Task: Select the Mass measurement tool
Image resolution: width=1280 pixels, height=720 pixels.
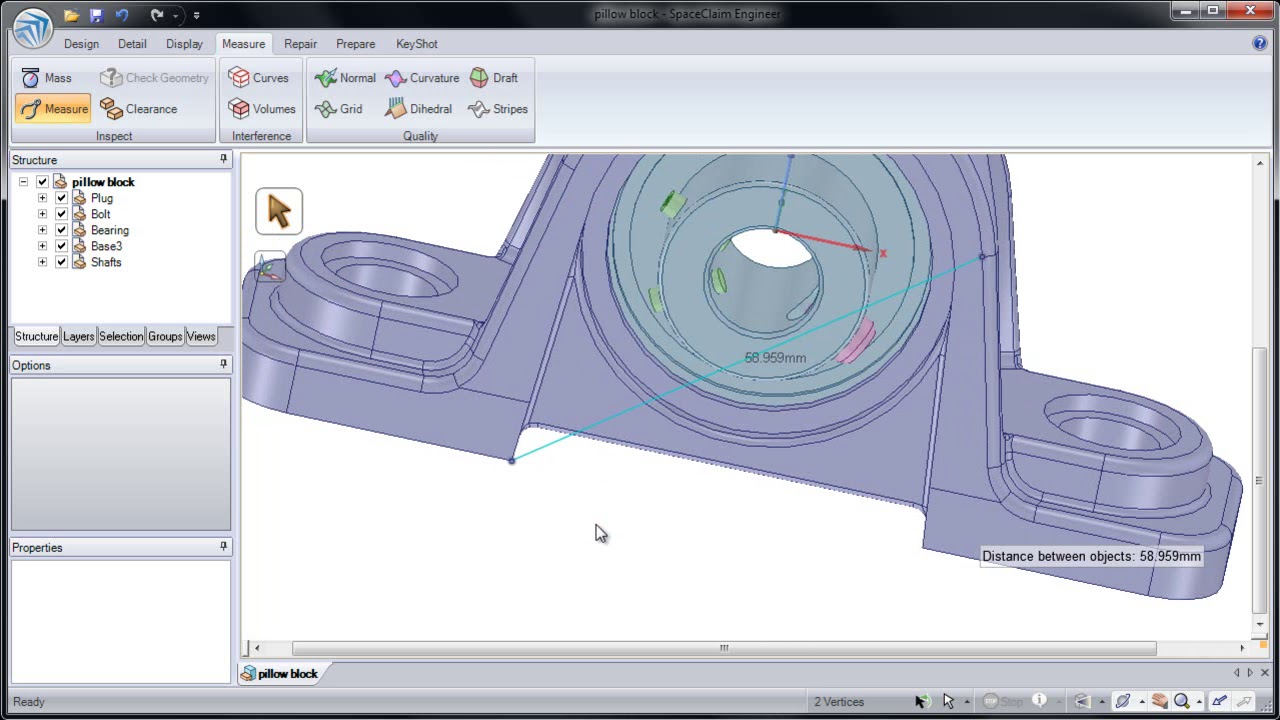Action: point(46,78)
